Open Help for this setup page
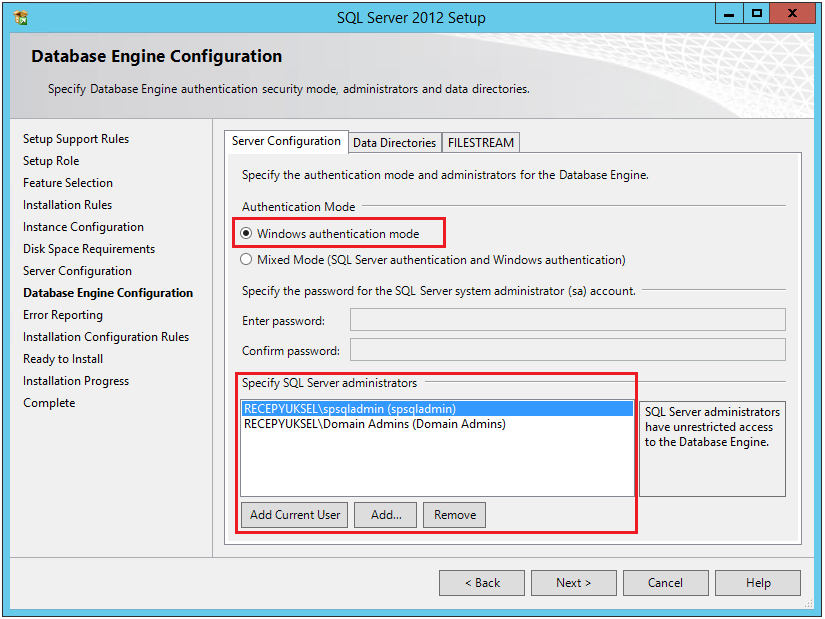The image size is (825, 619). 758,583
